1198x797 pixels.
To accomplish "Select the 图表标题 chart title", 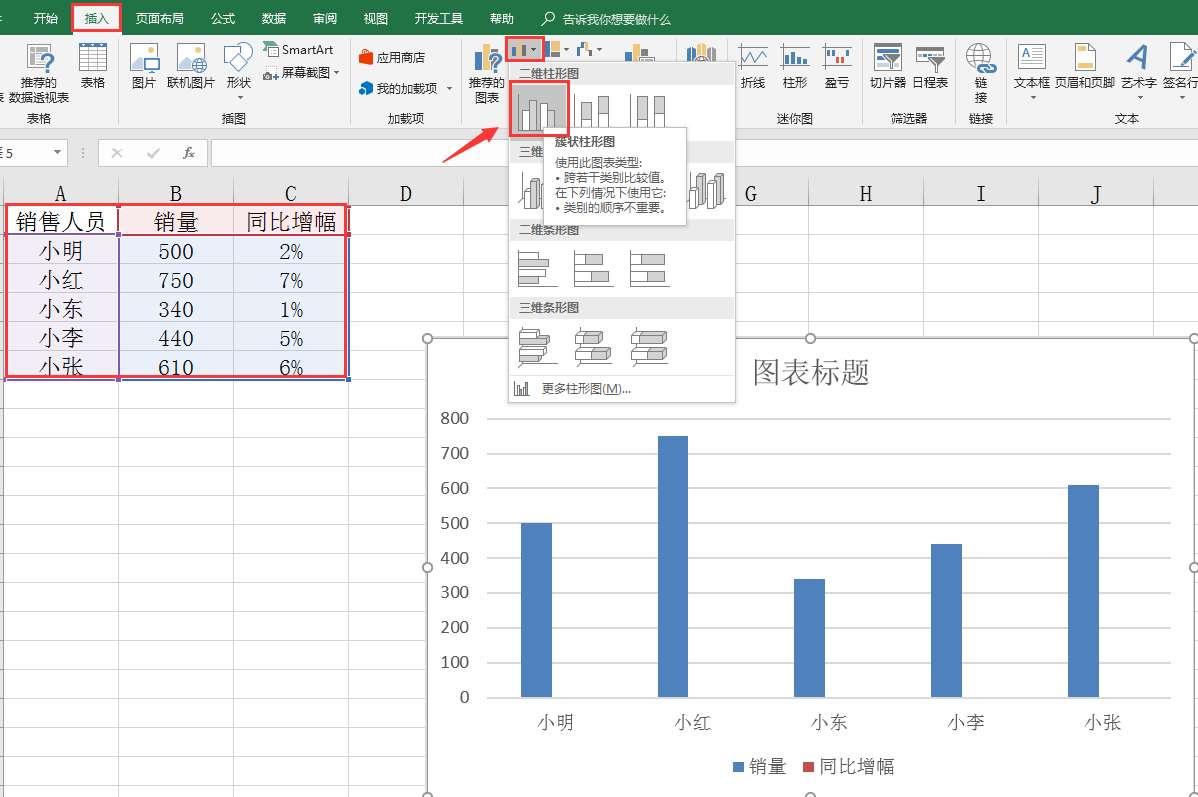I will click(x=811, y=373).
